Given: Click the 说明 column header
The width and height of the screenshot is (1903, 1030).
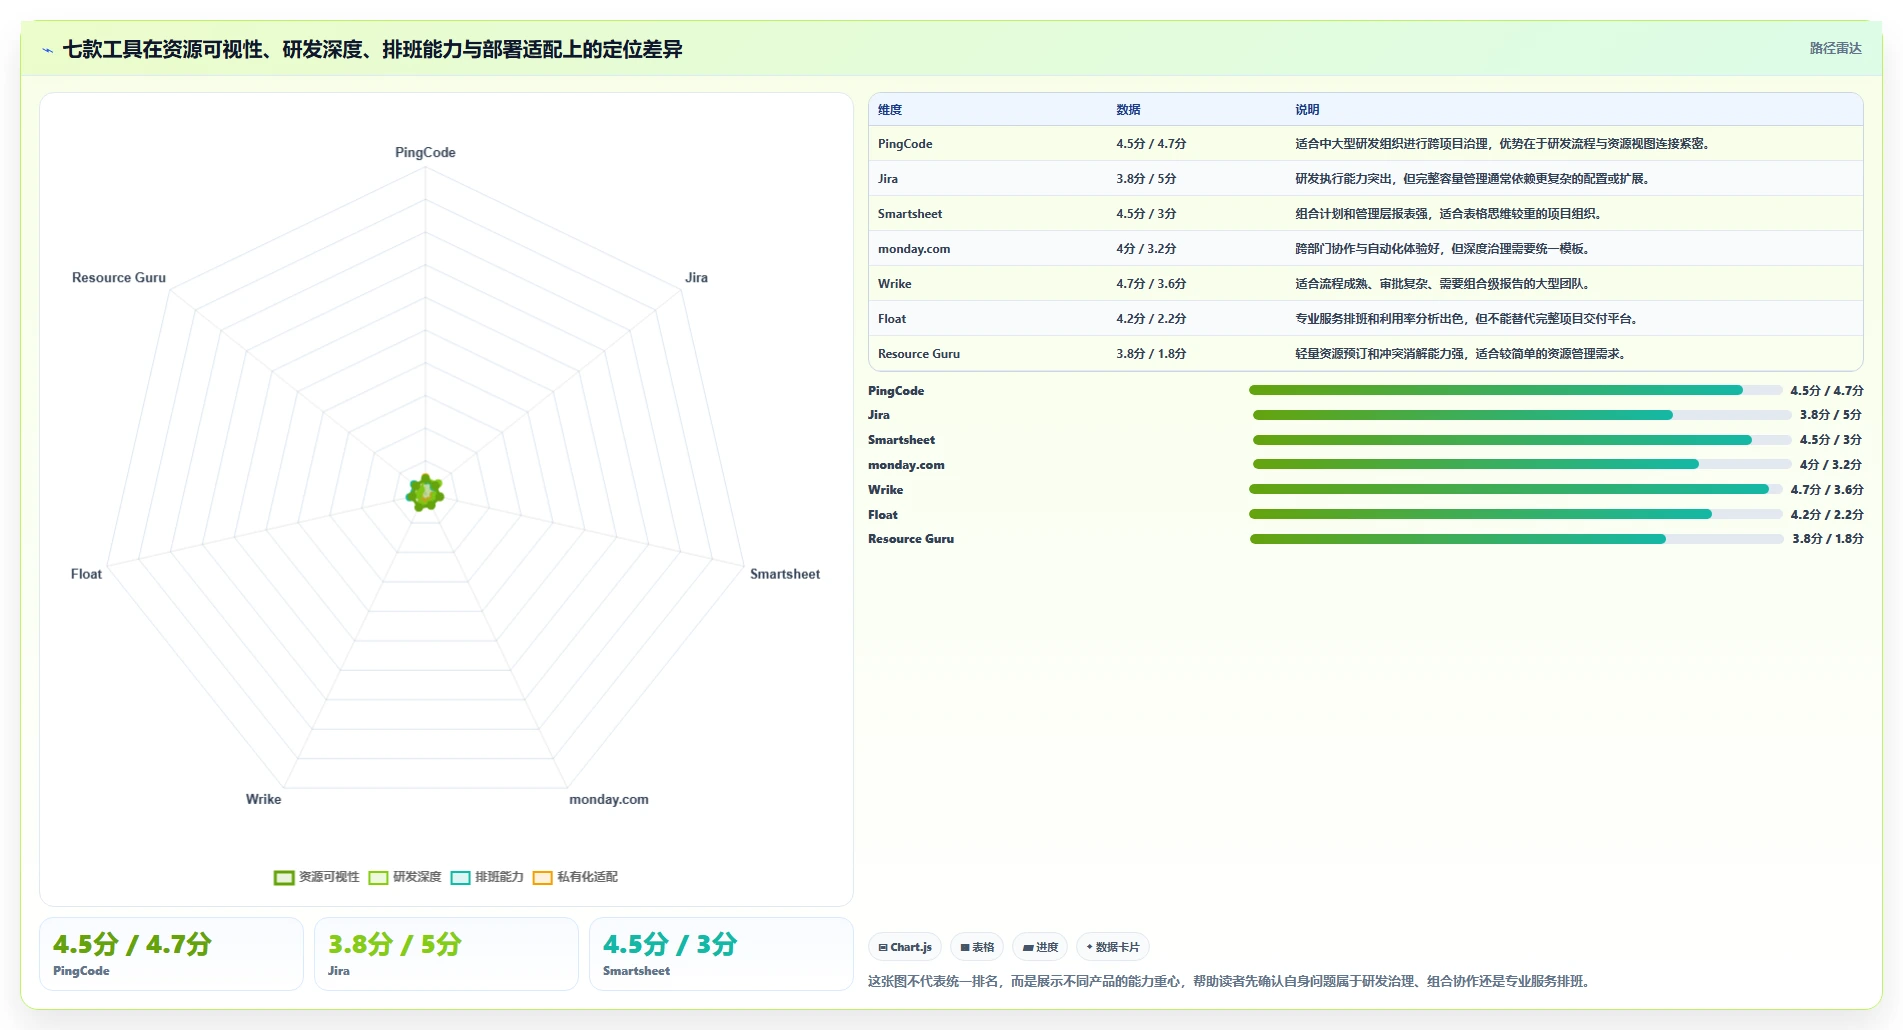Looking at the screenshot, I should point(1307,110).
